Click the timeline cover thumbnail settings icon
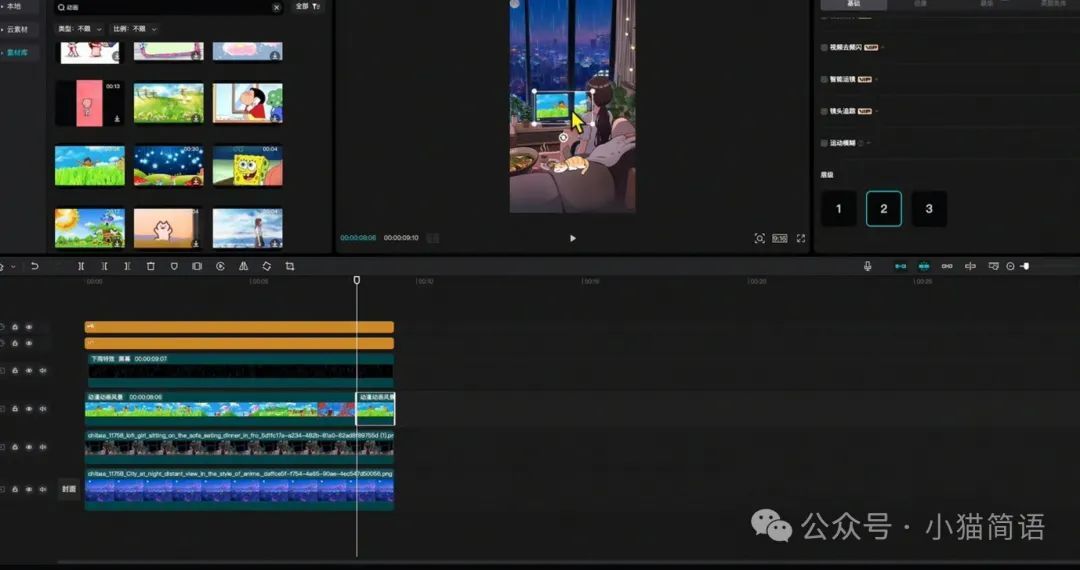Image resolution: width=1080 pixels, height=570 pixels. [x=993, y=266]
